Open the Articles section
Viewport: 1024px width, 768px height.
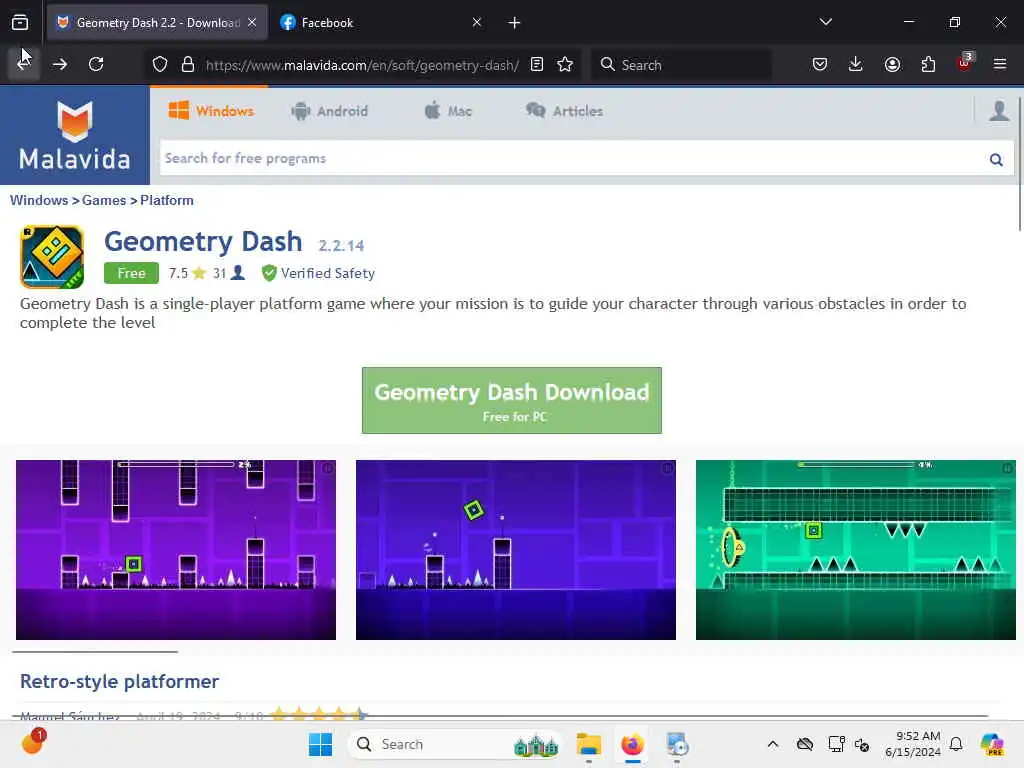[x=565, y=111]
